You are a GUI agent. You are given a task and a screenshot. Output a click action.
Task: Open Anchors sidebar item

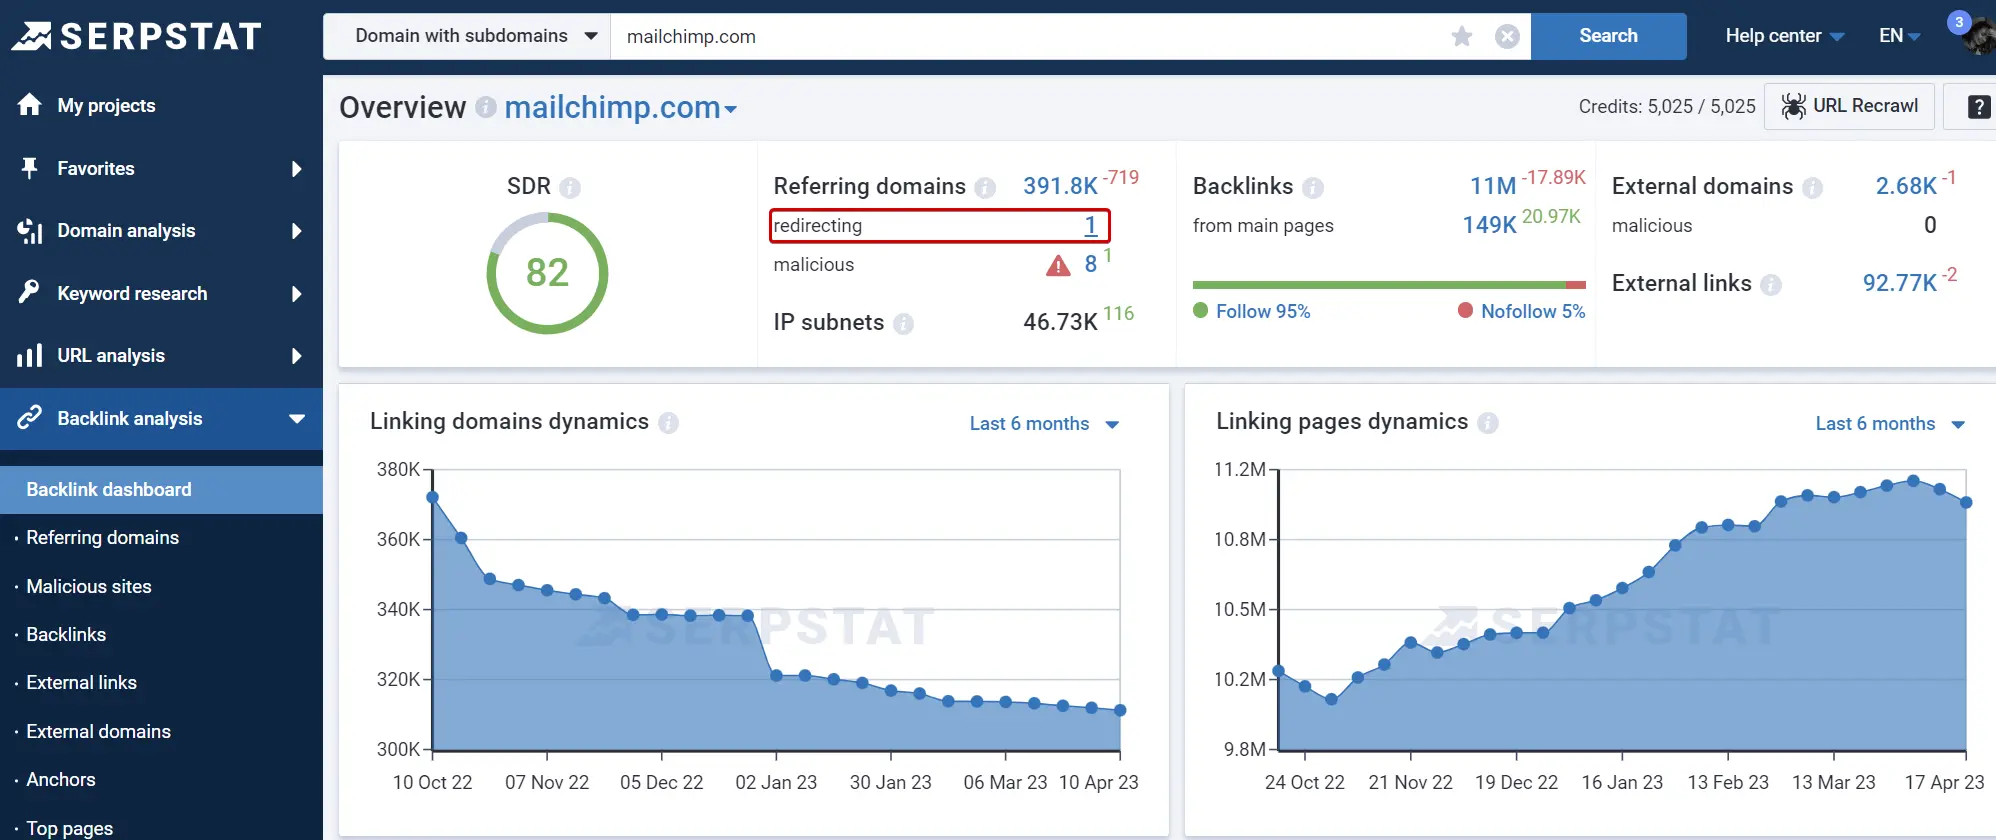tap(61, 780)
